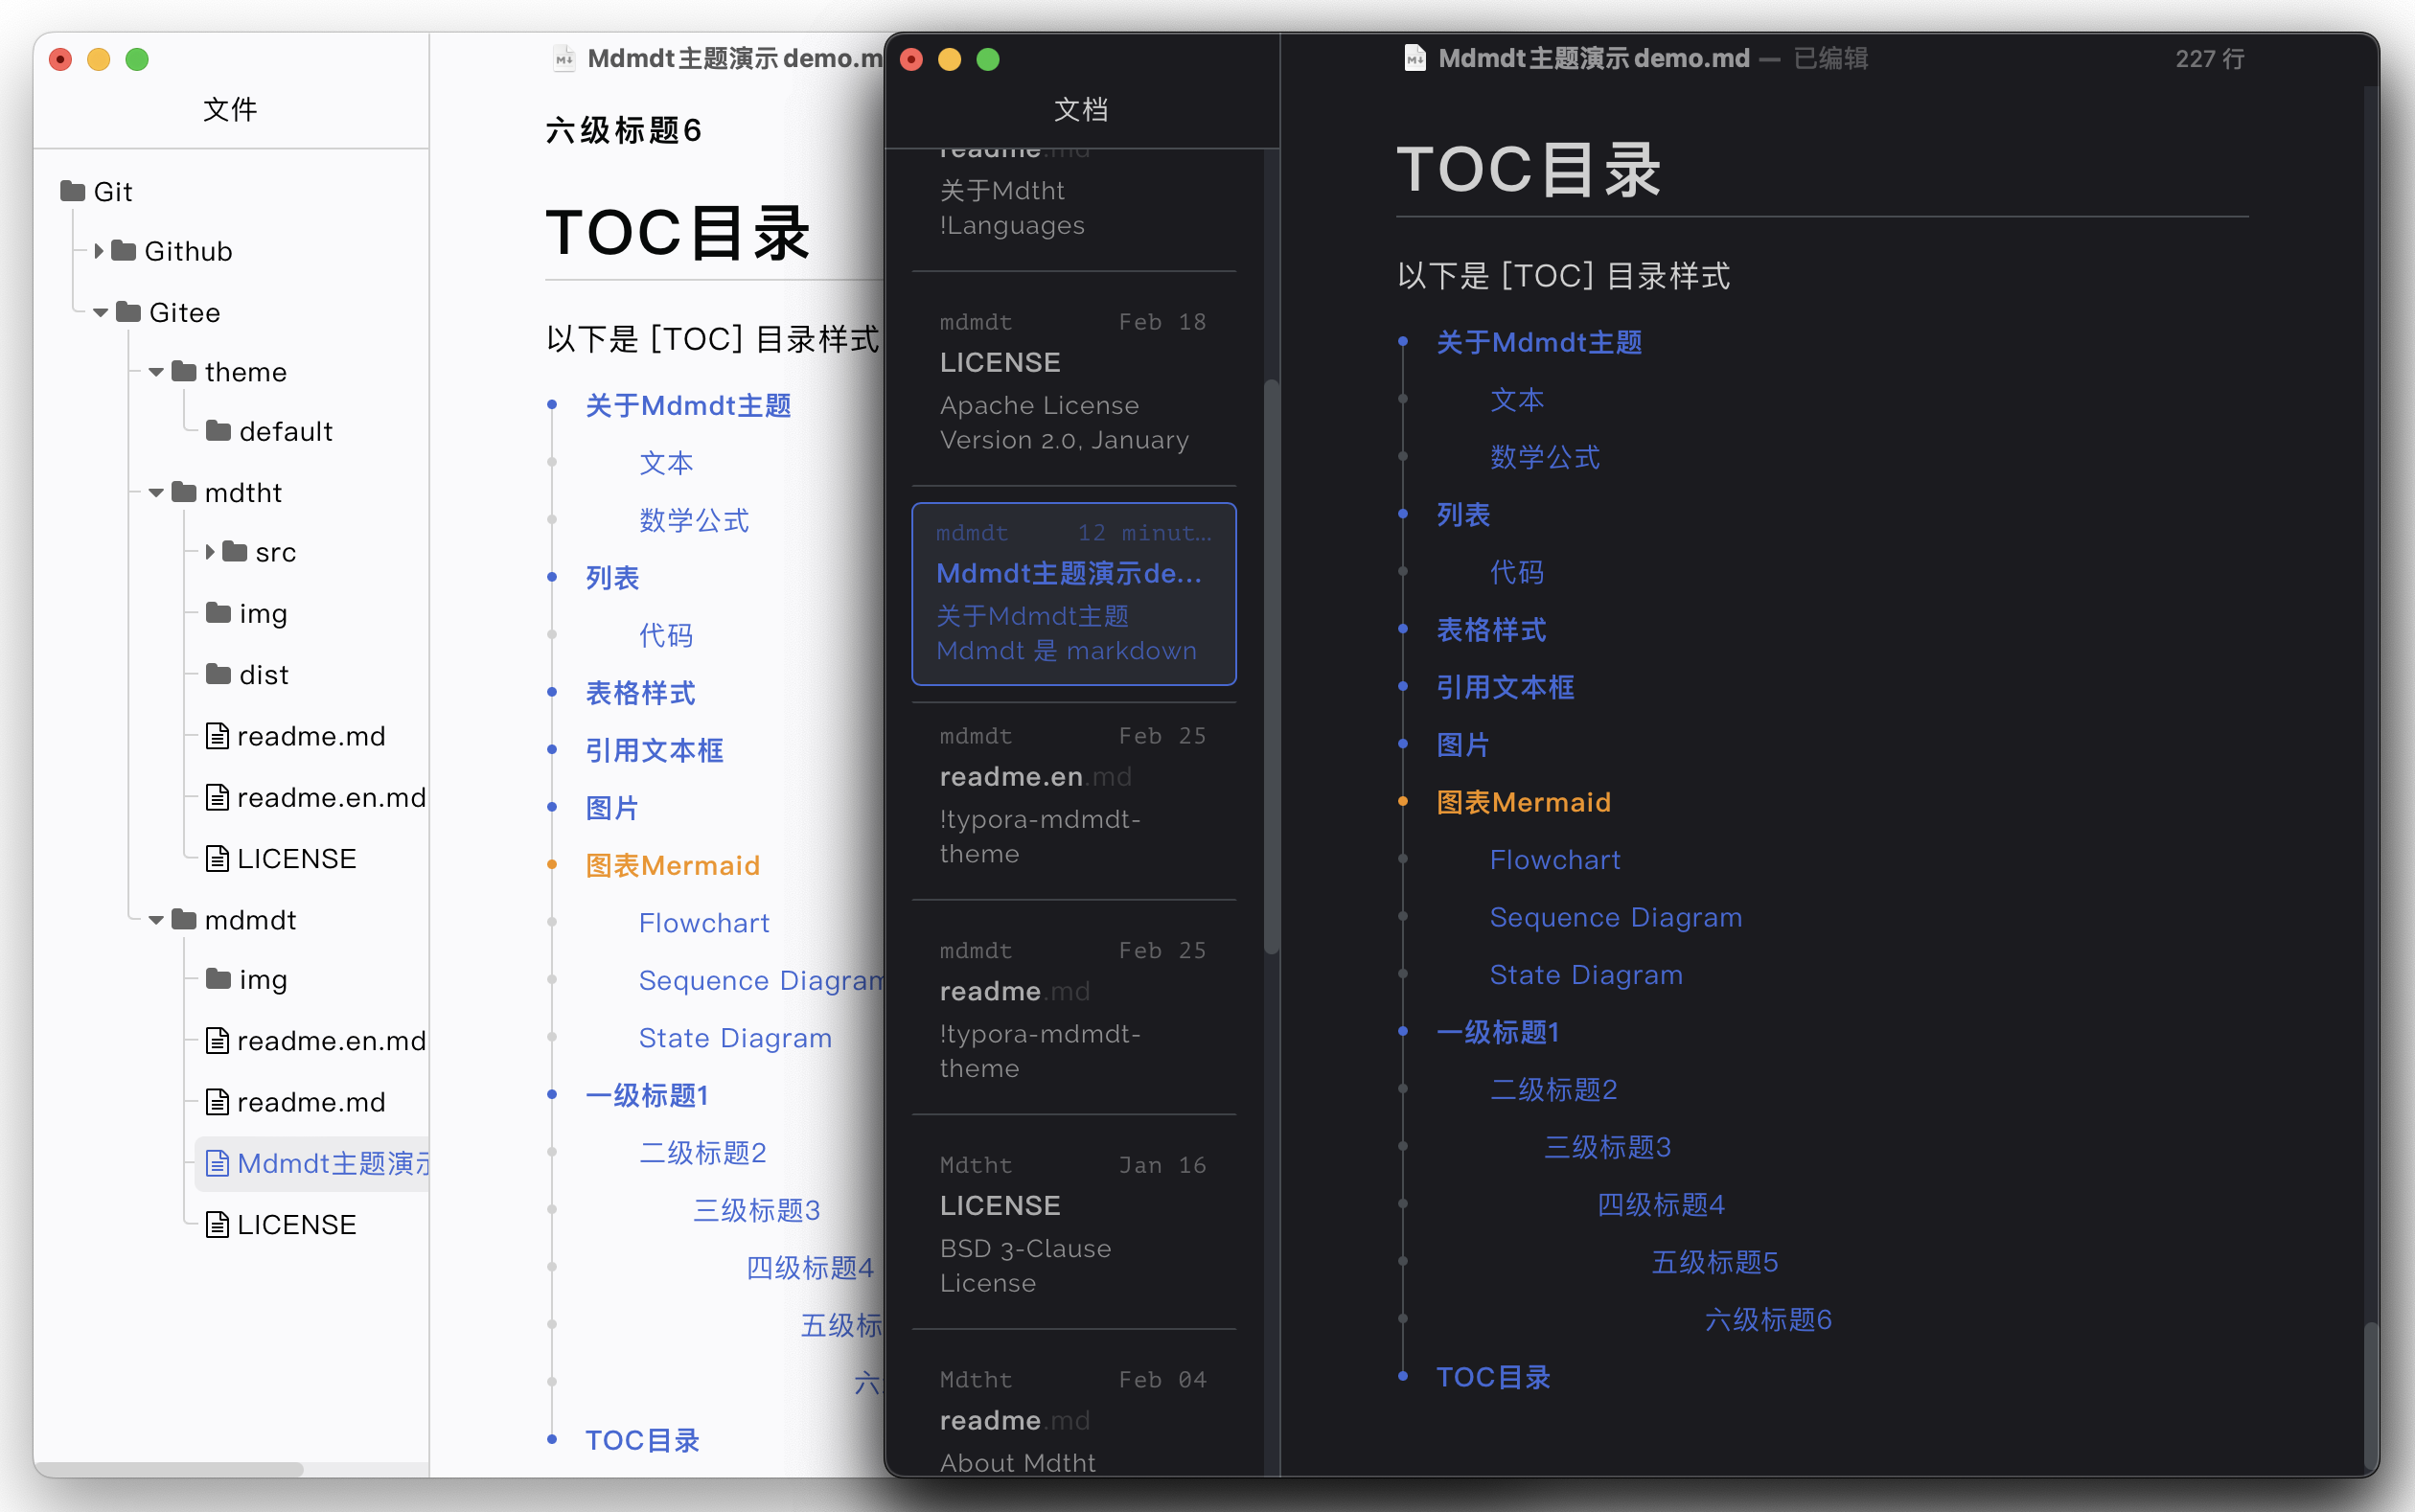Image resolution: width=2415 pixels, height=1512 pixels.
Task: Click the img folder icon under mdmdt
Action: [x=218, y=979]
